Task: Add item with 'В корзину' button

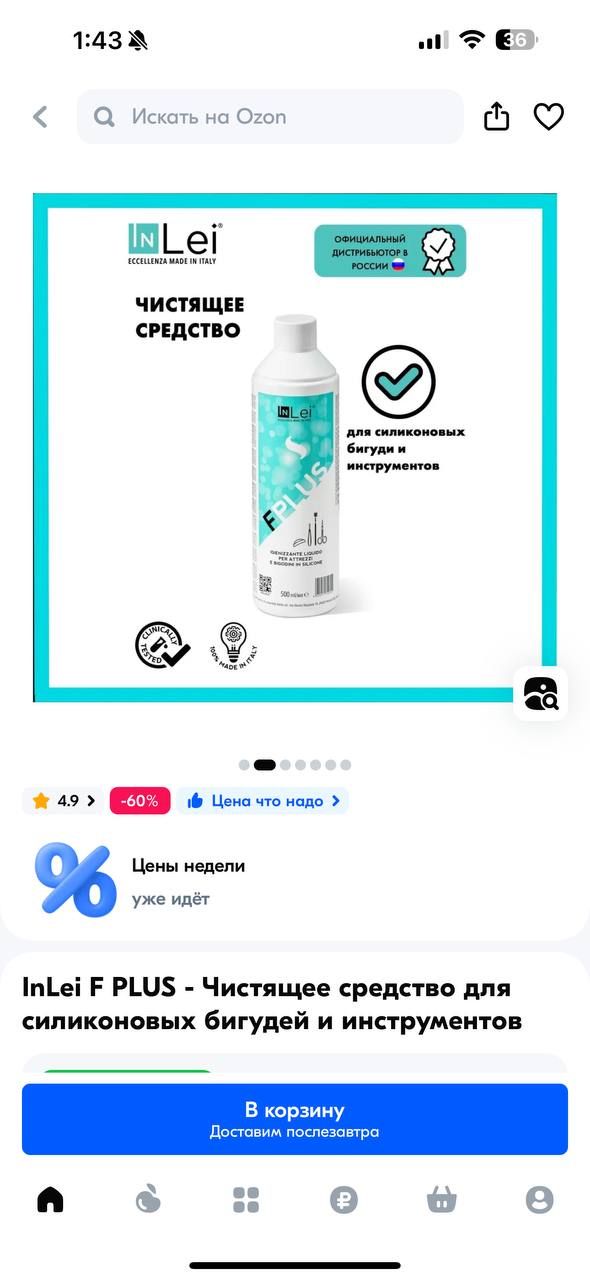Action: (x=295, y=1119)
